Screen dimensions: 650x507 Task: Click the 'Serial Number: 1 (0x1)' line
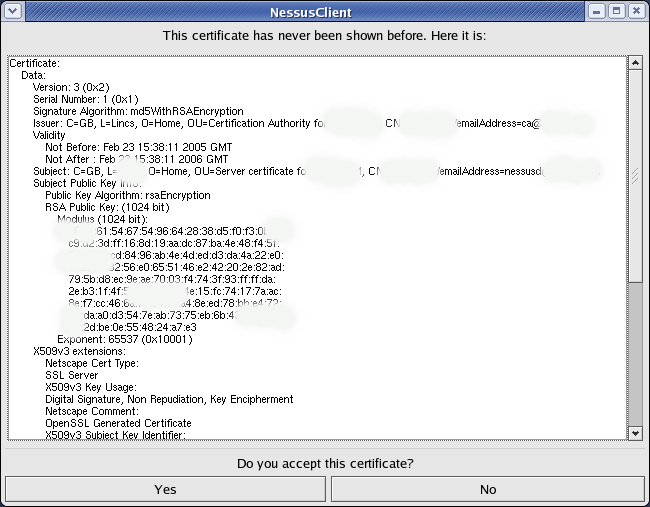(x=85, y=99)
